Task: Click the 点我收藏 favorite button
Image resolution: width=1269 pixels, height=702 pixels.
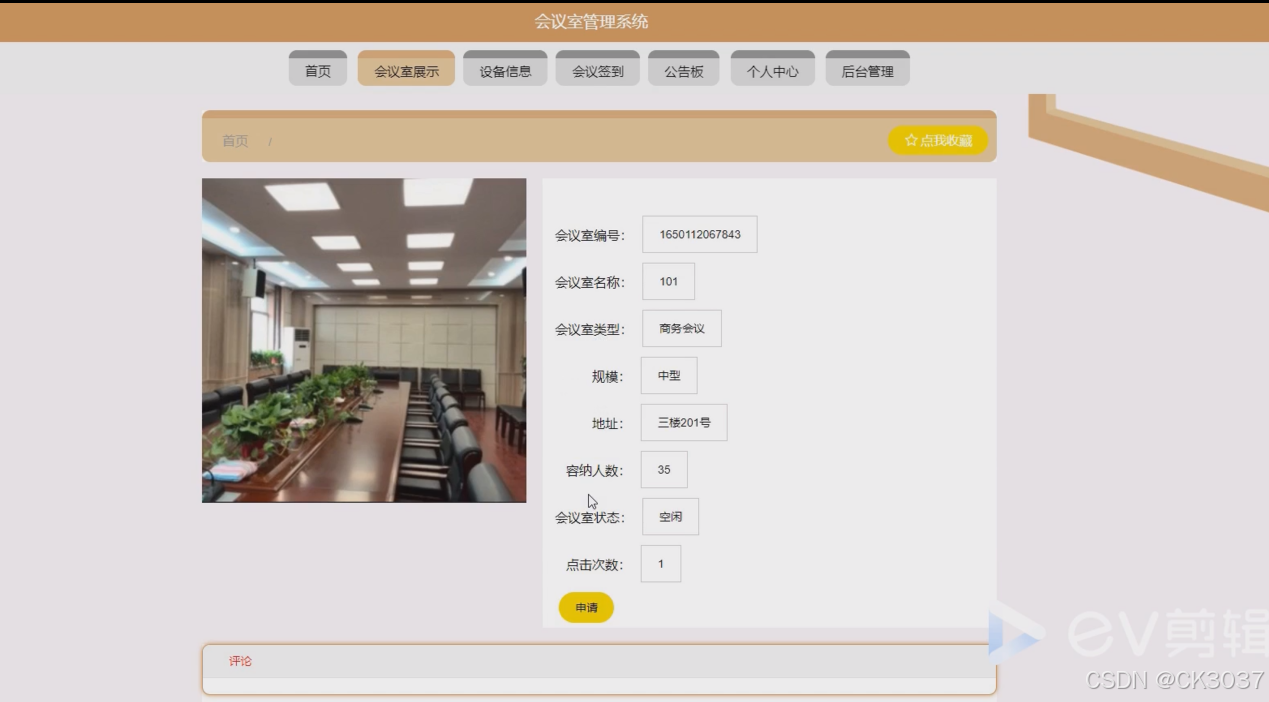Action: 938,140
